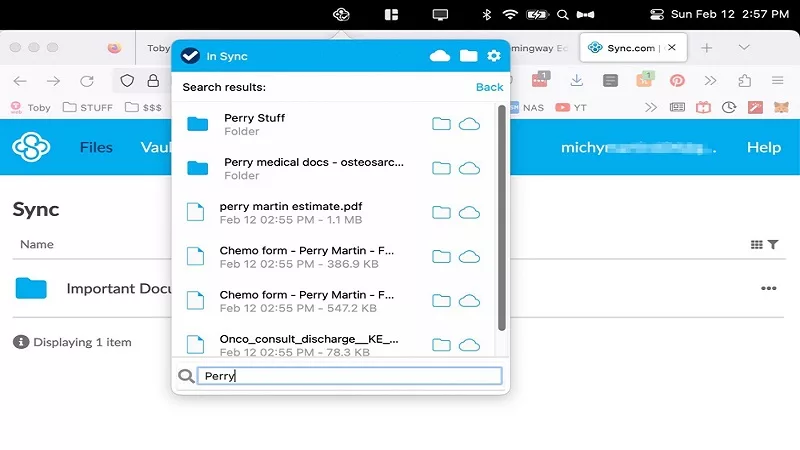Screen dimensions: 800x450
Task: Open Spotlight search in menu bar
Action: 562,14
